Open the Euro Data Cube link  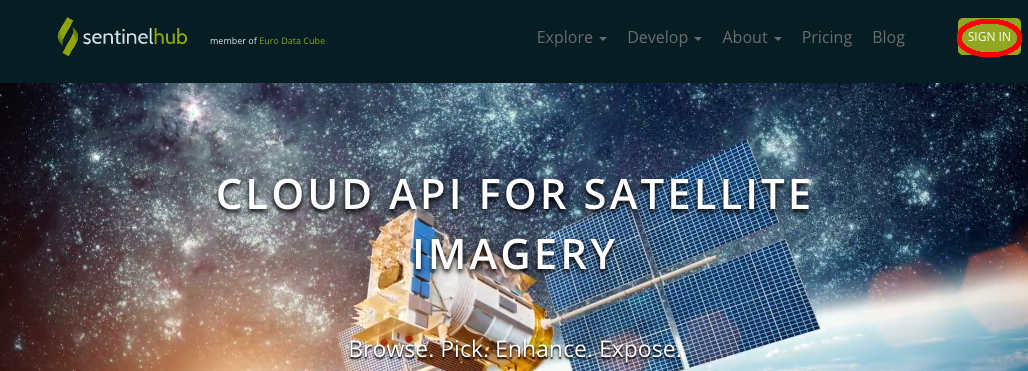tap(292, 41)
